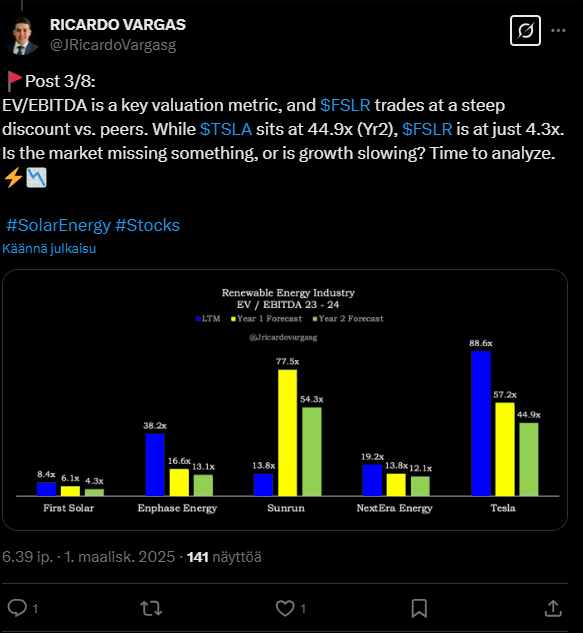Image resolution: width=583 pixels, height=633 pixels.
Task: Click the share upload icon
Action: [x=553, y=608]
